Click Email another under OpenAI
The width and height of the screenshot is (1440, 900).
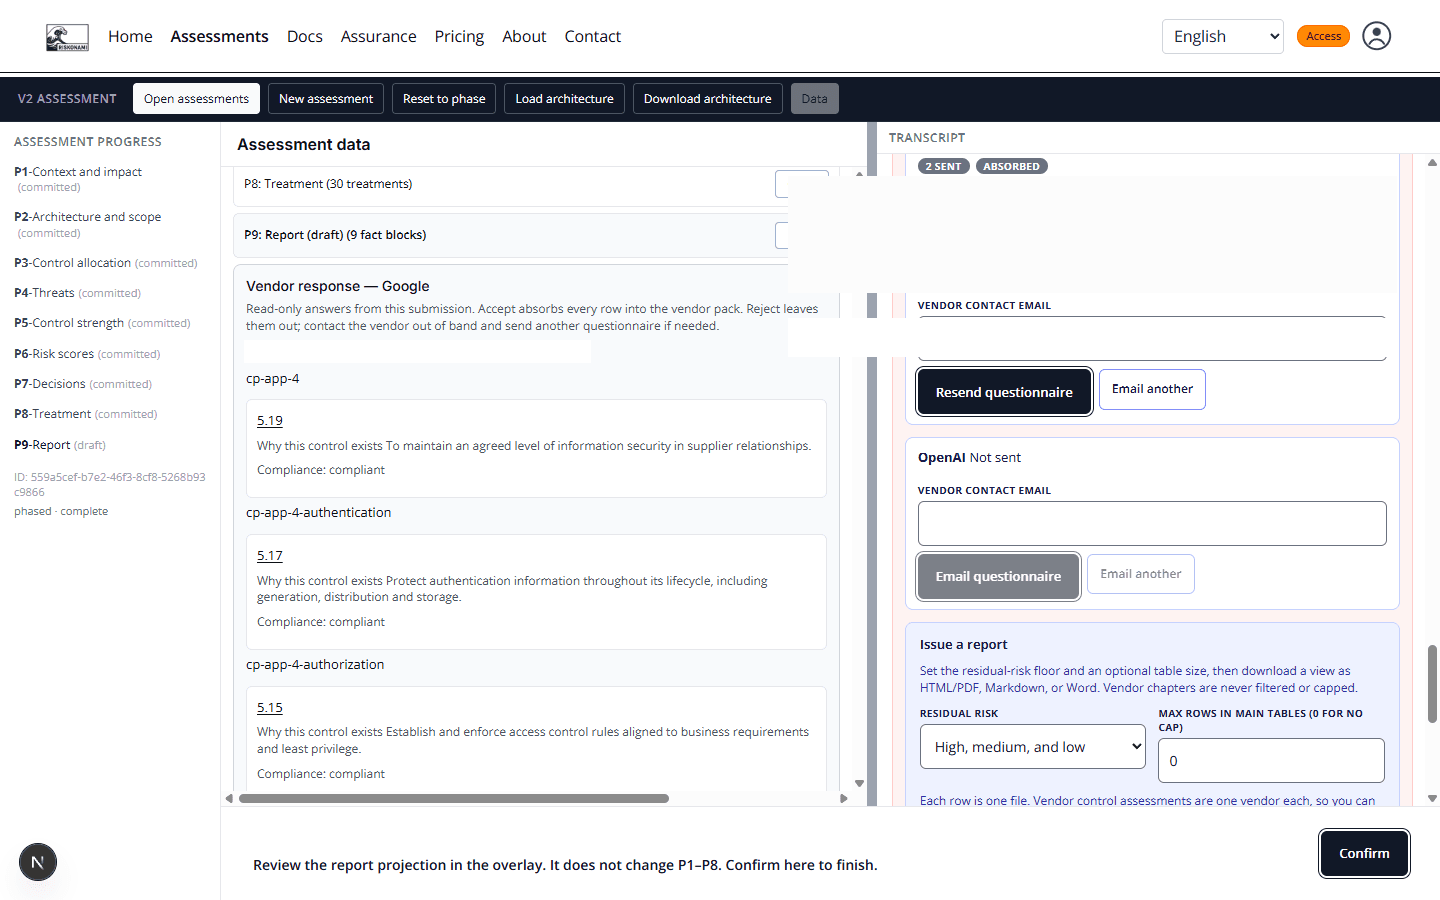click(x=1140, y=574)
